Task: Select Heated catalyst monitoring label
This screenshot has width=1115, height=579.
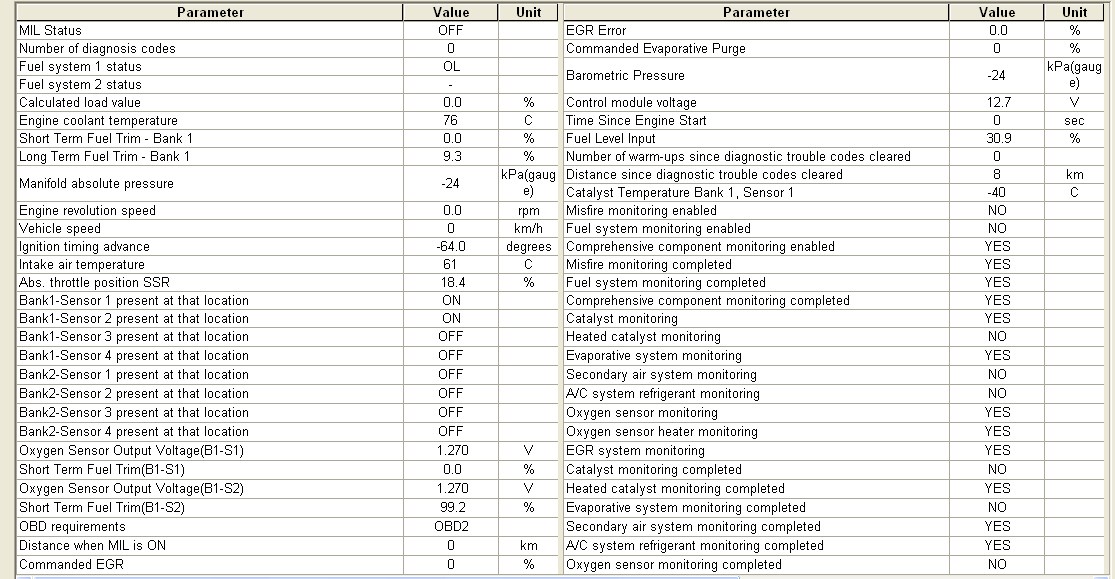Action: (644, 337)
